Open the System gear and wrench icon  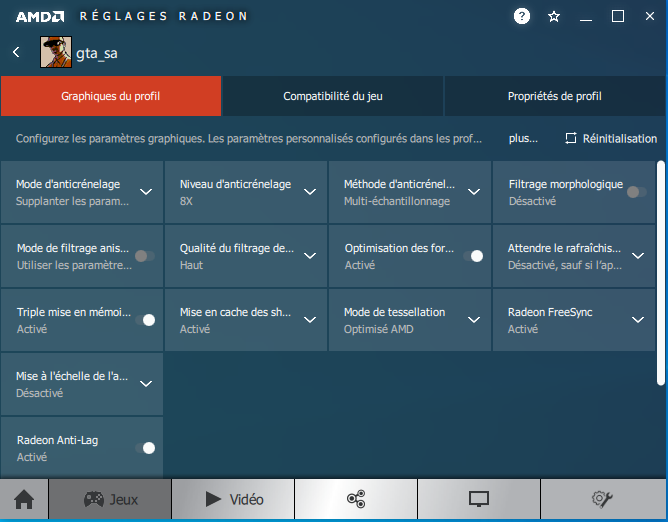[x=602, y=499]
